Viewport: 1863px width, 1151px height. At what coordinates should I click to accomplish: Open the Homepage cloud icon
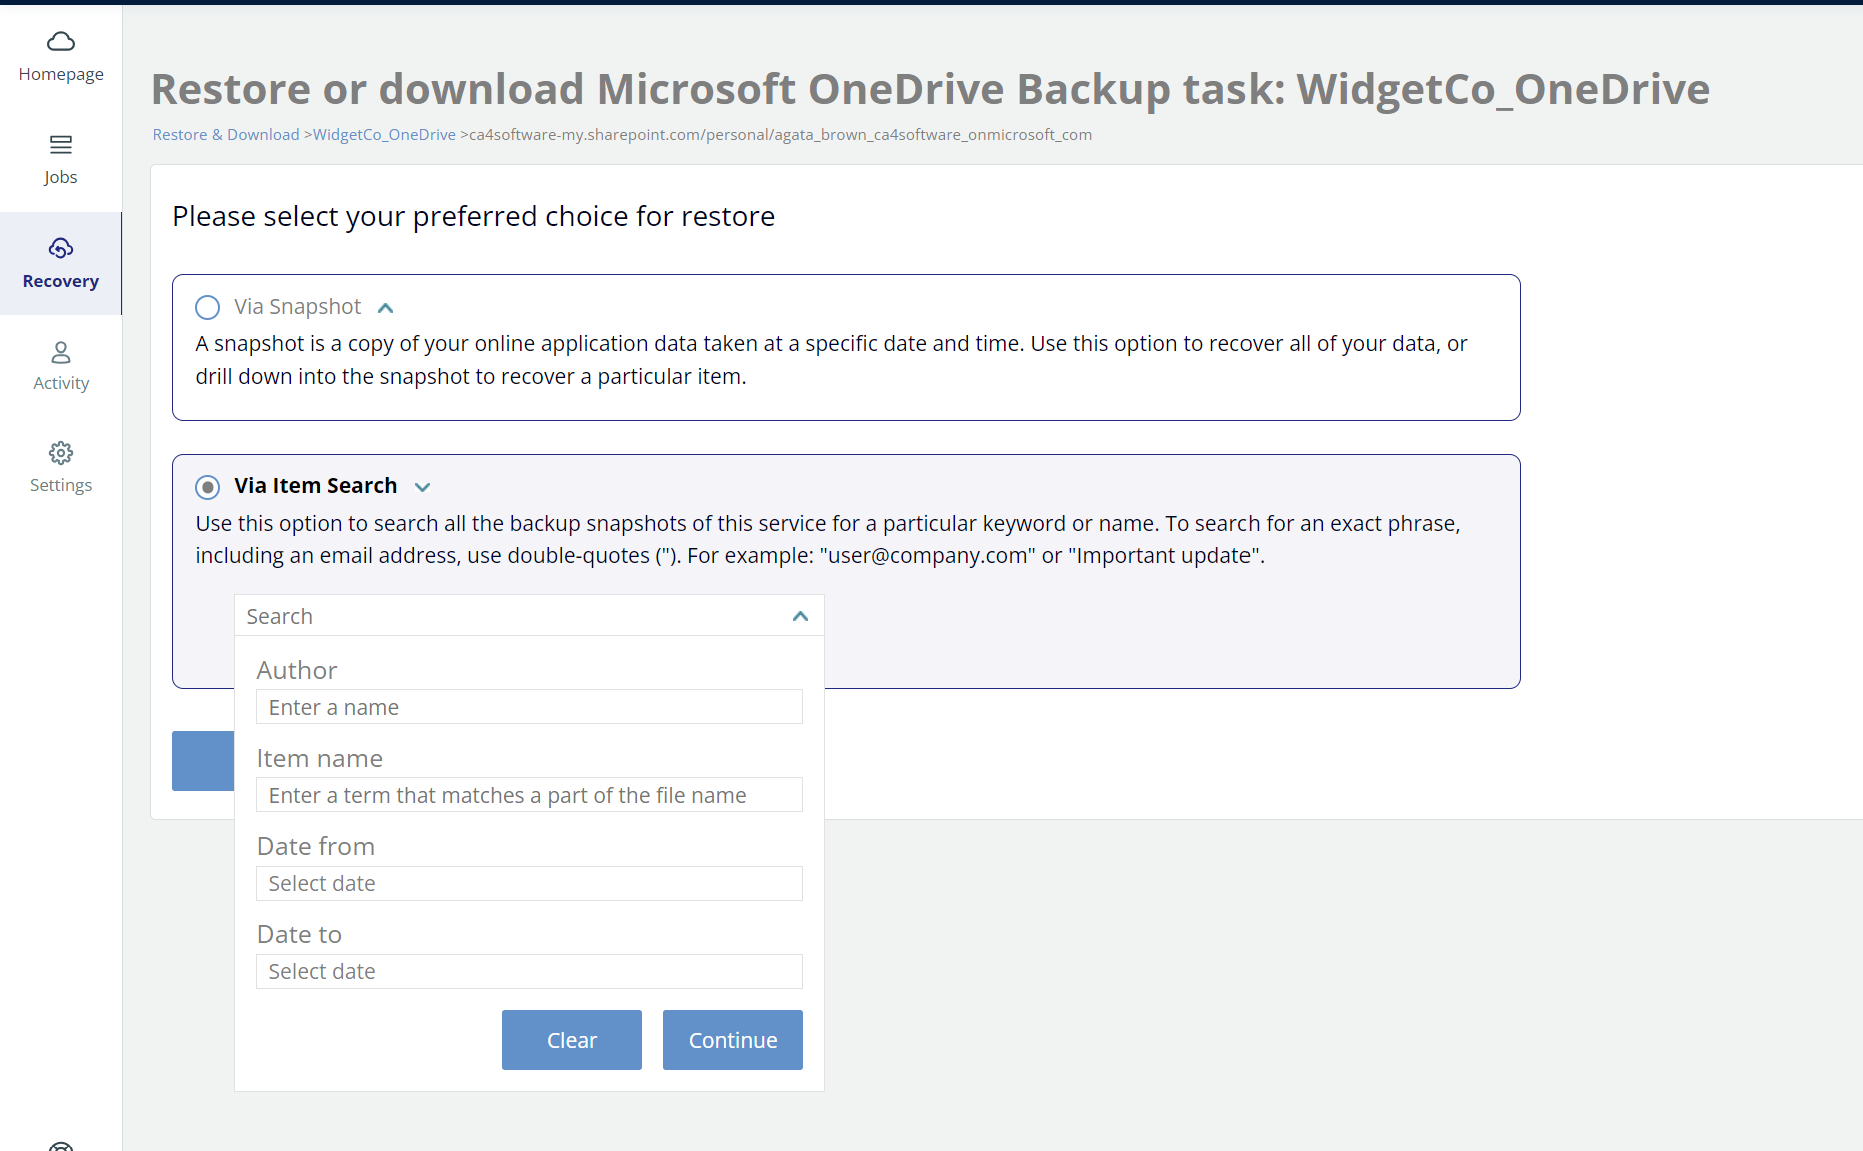61,41
